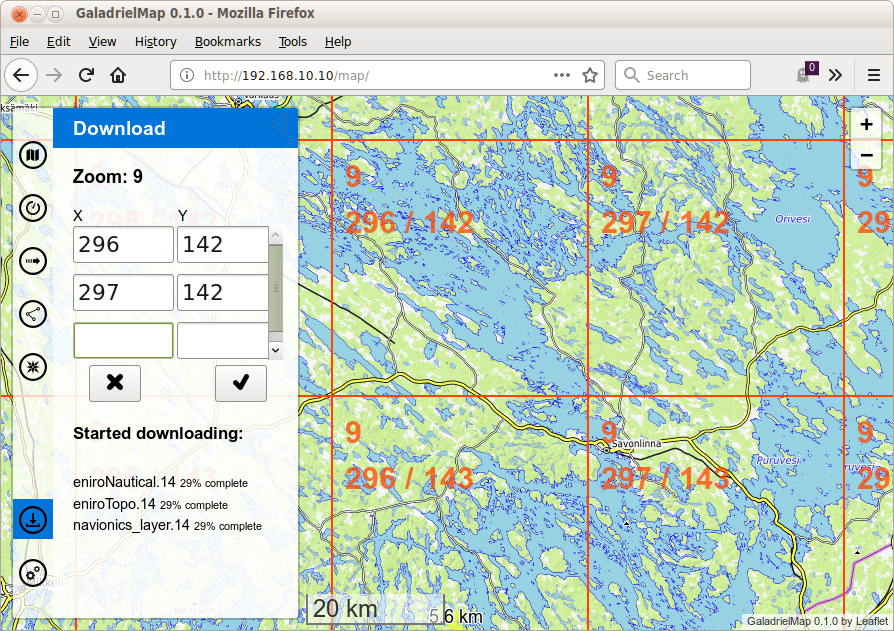The image size is (894, 631).
Task: Click the X field containing 296
Action: pyautogui.click(x=123, y=245)
